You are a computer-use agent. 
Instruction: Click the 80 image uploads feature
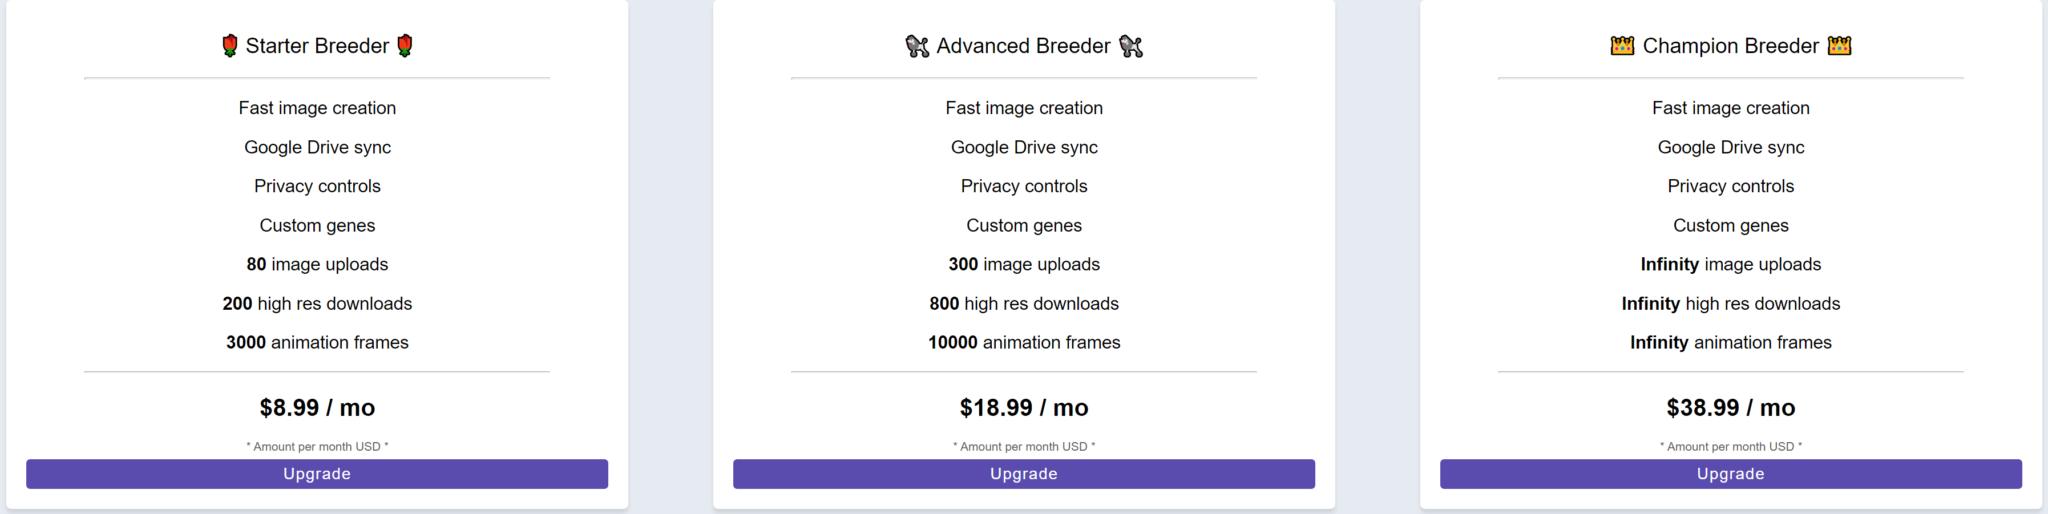coord(317,264)
